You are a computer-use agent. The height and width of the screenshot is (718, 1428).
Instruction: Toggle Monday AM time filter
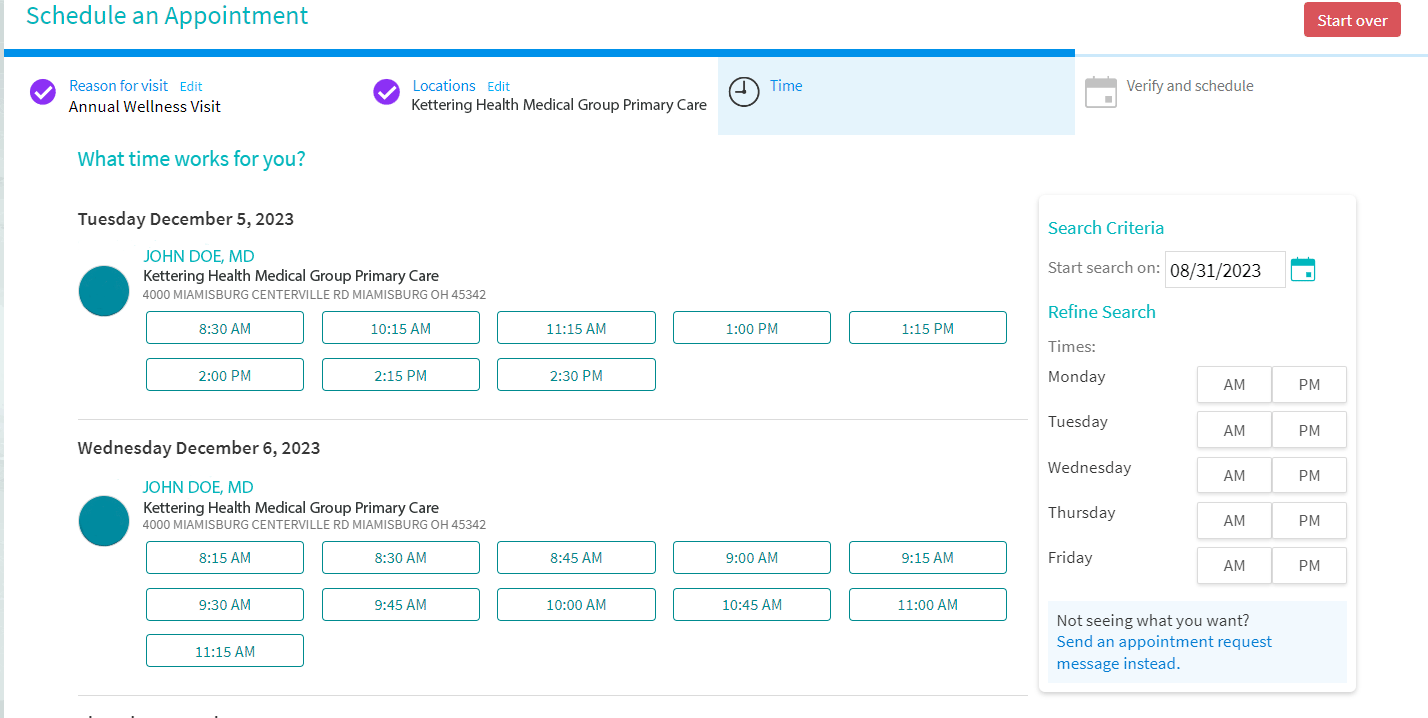(x=1234, y=385)
